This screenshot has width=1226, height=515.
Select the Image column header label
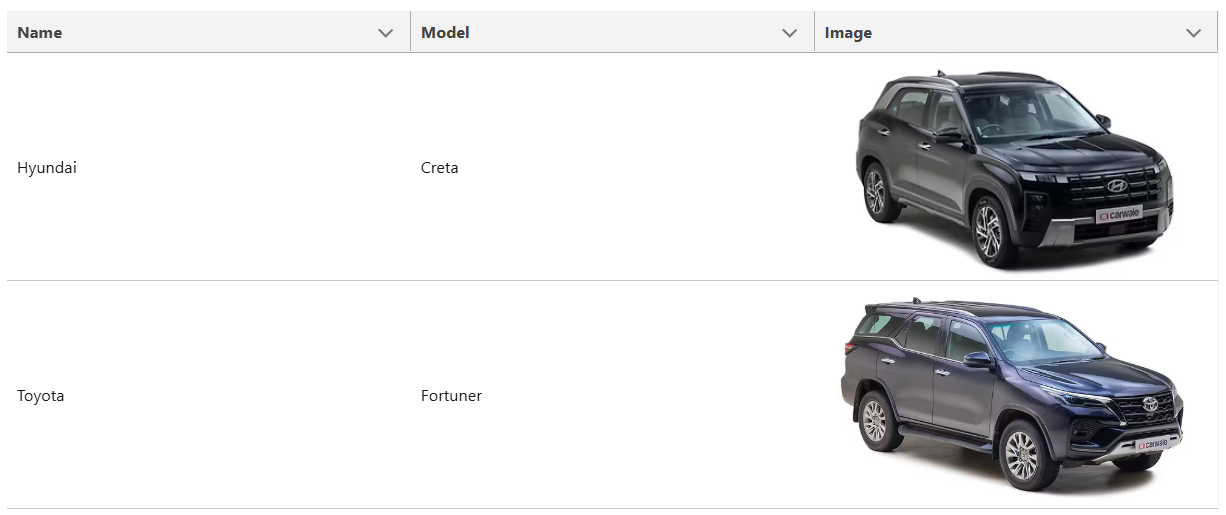click(x=848, y=33)
